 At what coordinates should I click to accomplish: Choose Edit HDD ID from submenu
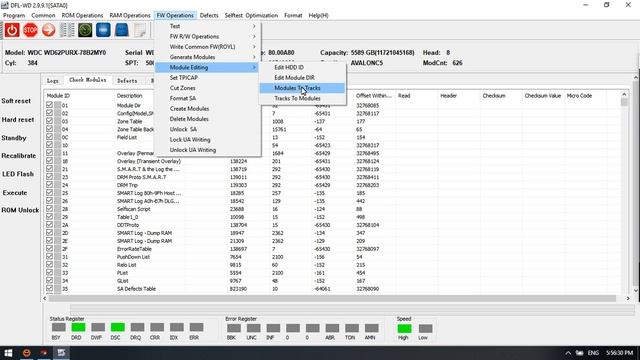[x=302, y=67]
